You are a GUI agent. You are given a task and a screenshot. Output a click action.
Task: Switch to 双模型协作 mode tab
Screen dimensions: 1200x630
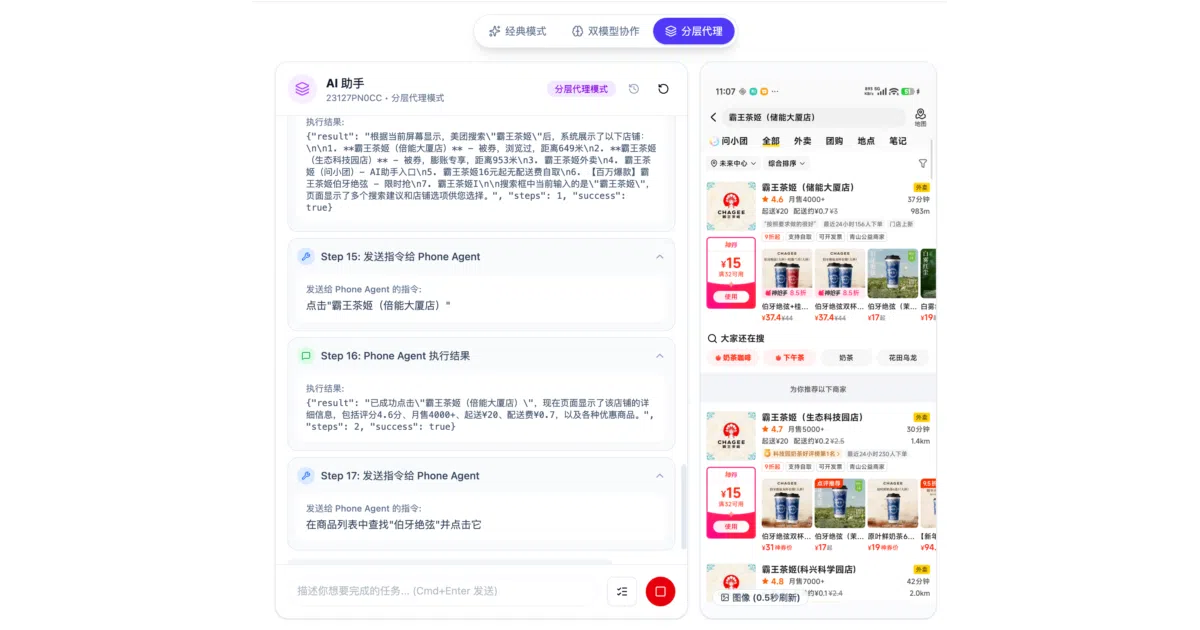[605, 31]
